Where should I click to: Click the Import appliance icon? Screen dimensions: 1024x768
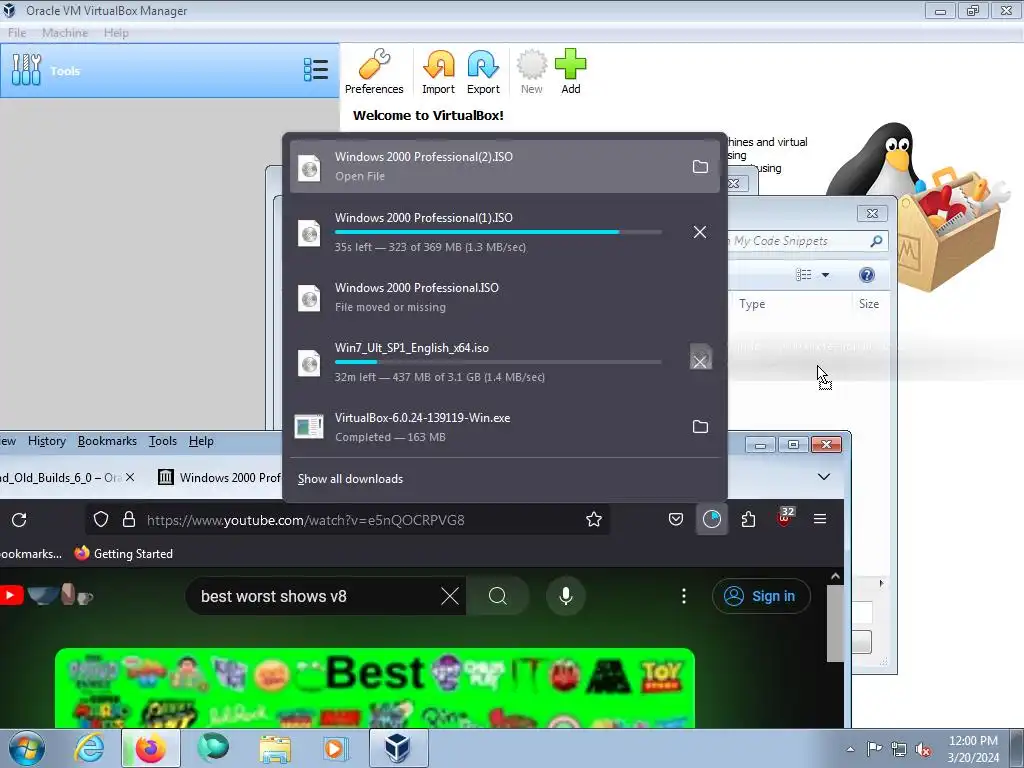(x=438, y=72)
